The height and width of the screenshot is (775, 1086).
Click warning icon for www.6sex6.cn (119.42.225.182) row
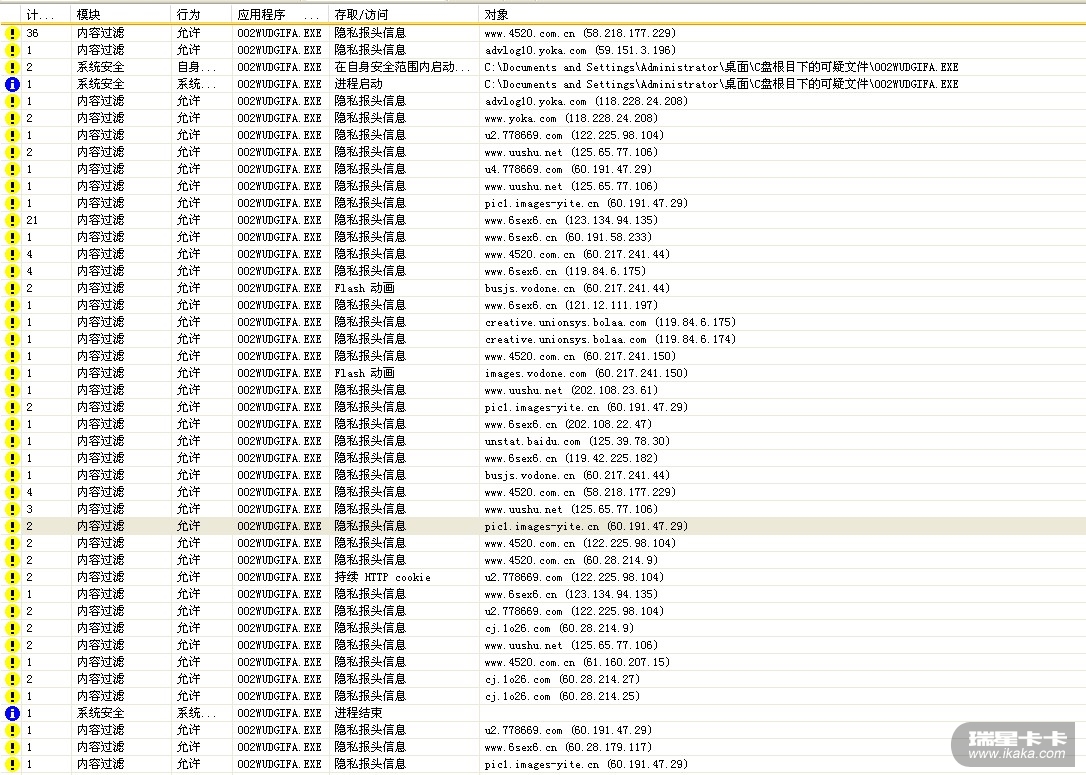pos(12,458)
